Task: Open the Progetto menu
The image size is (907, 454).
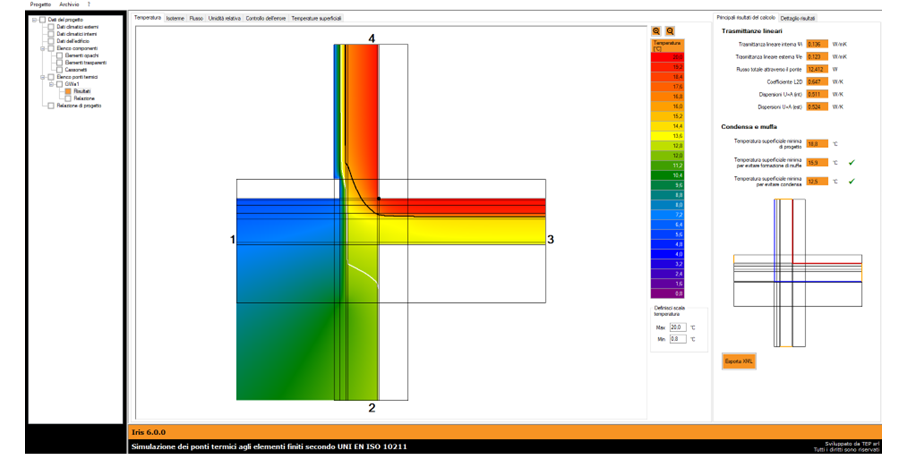Action: (x=40, y=4)
